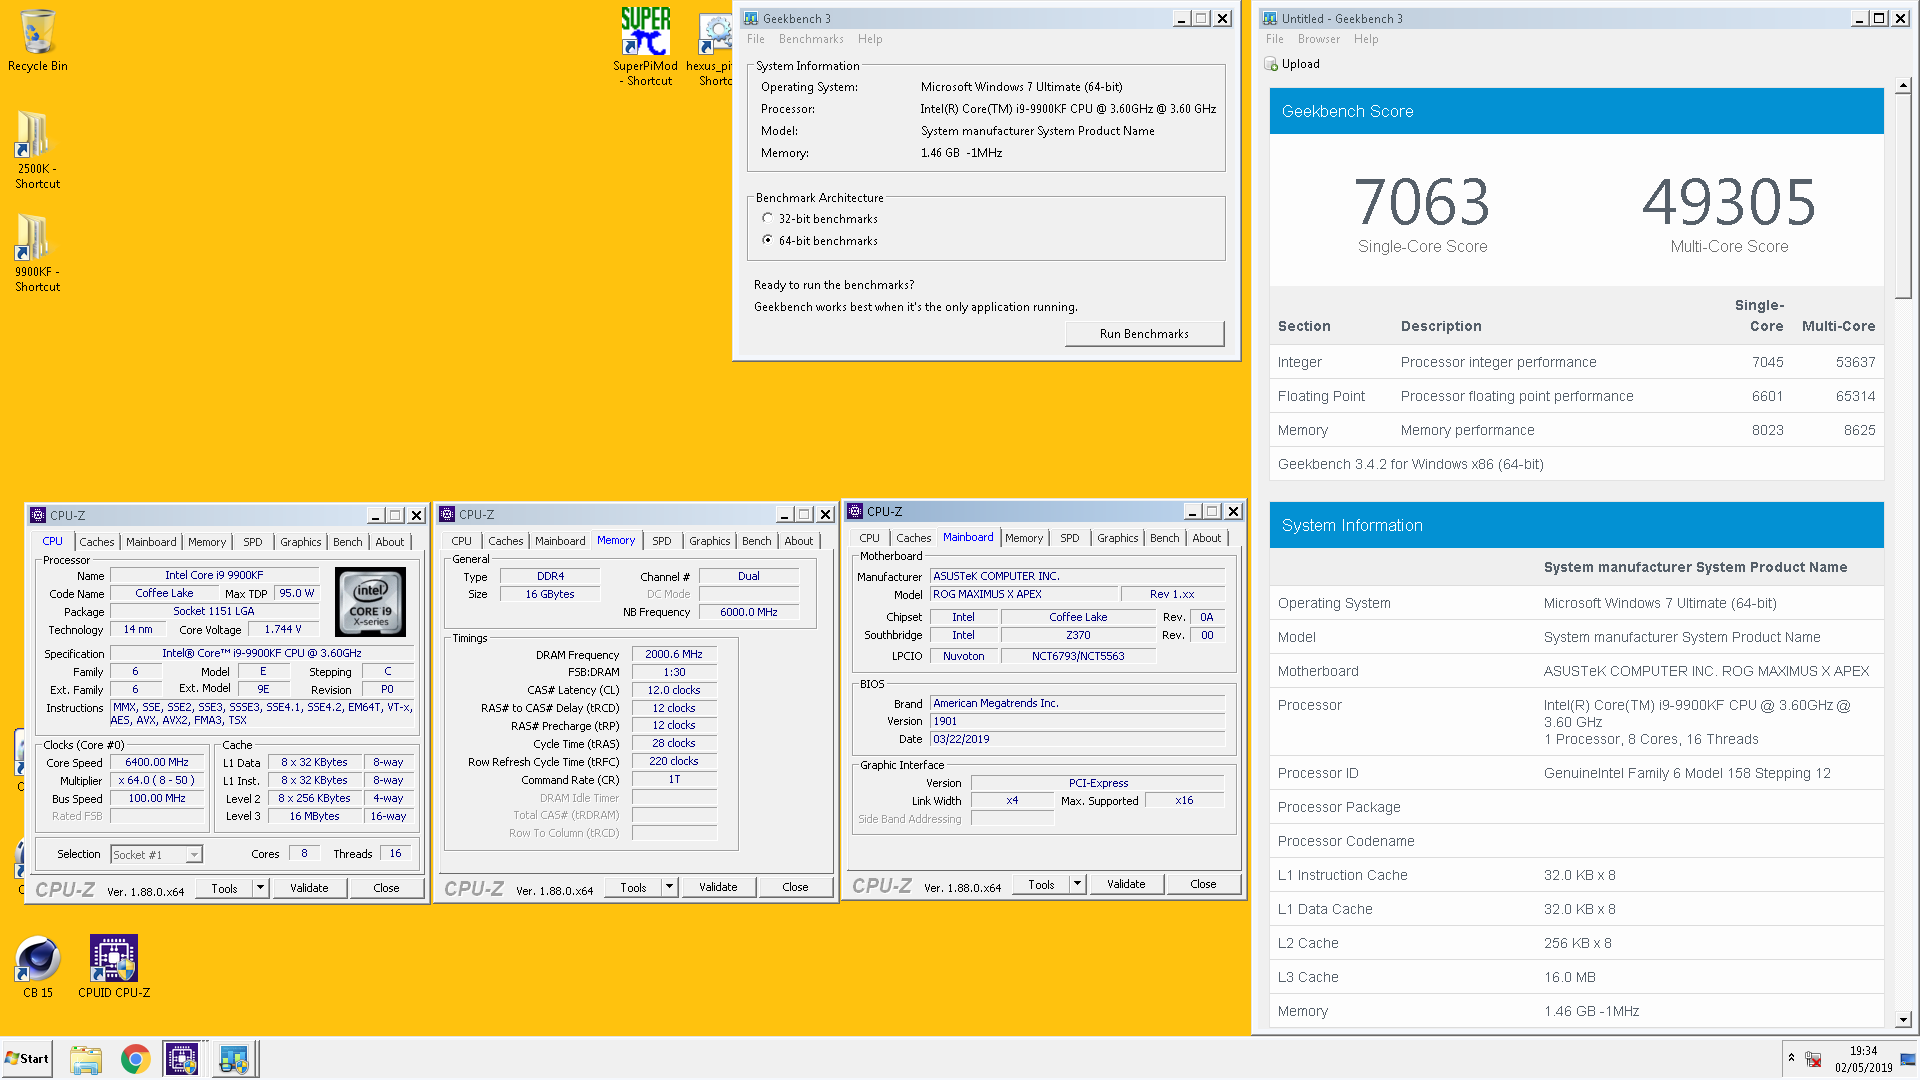The width and height of the screenshot is (1920, 1080).
Task: Click the DRAM Frequency 2000.6 MHz field
Action: click(x=674, y=654)
